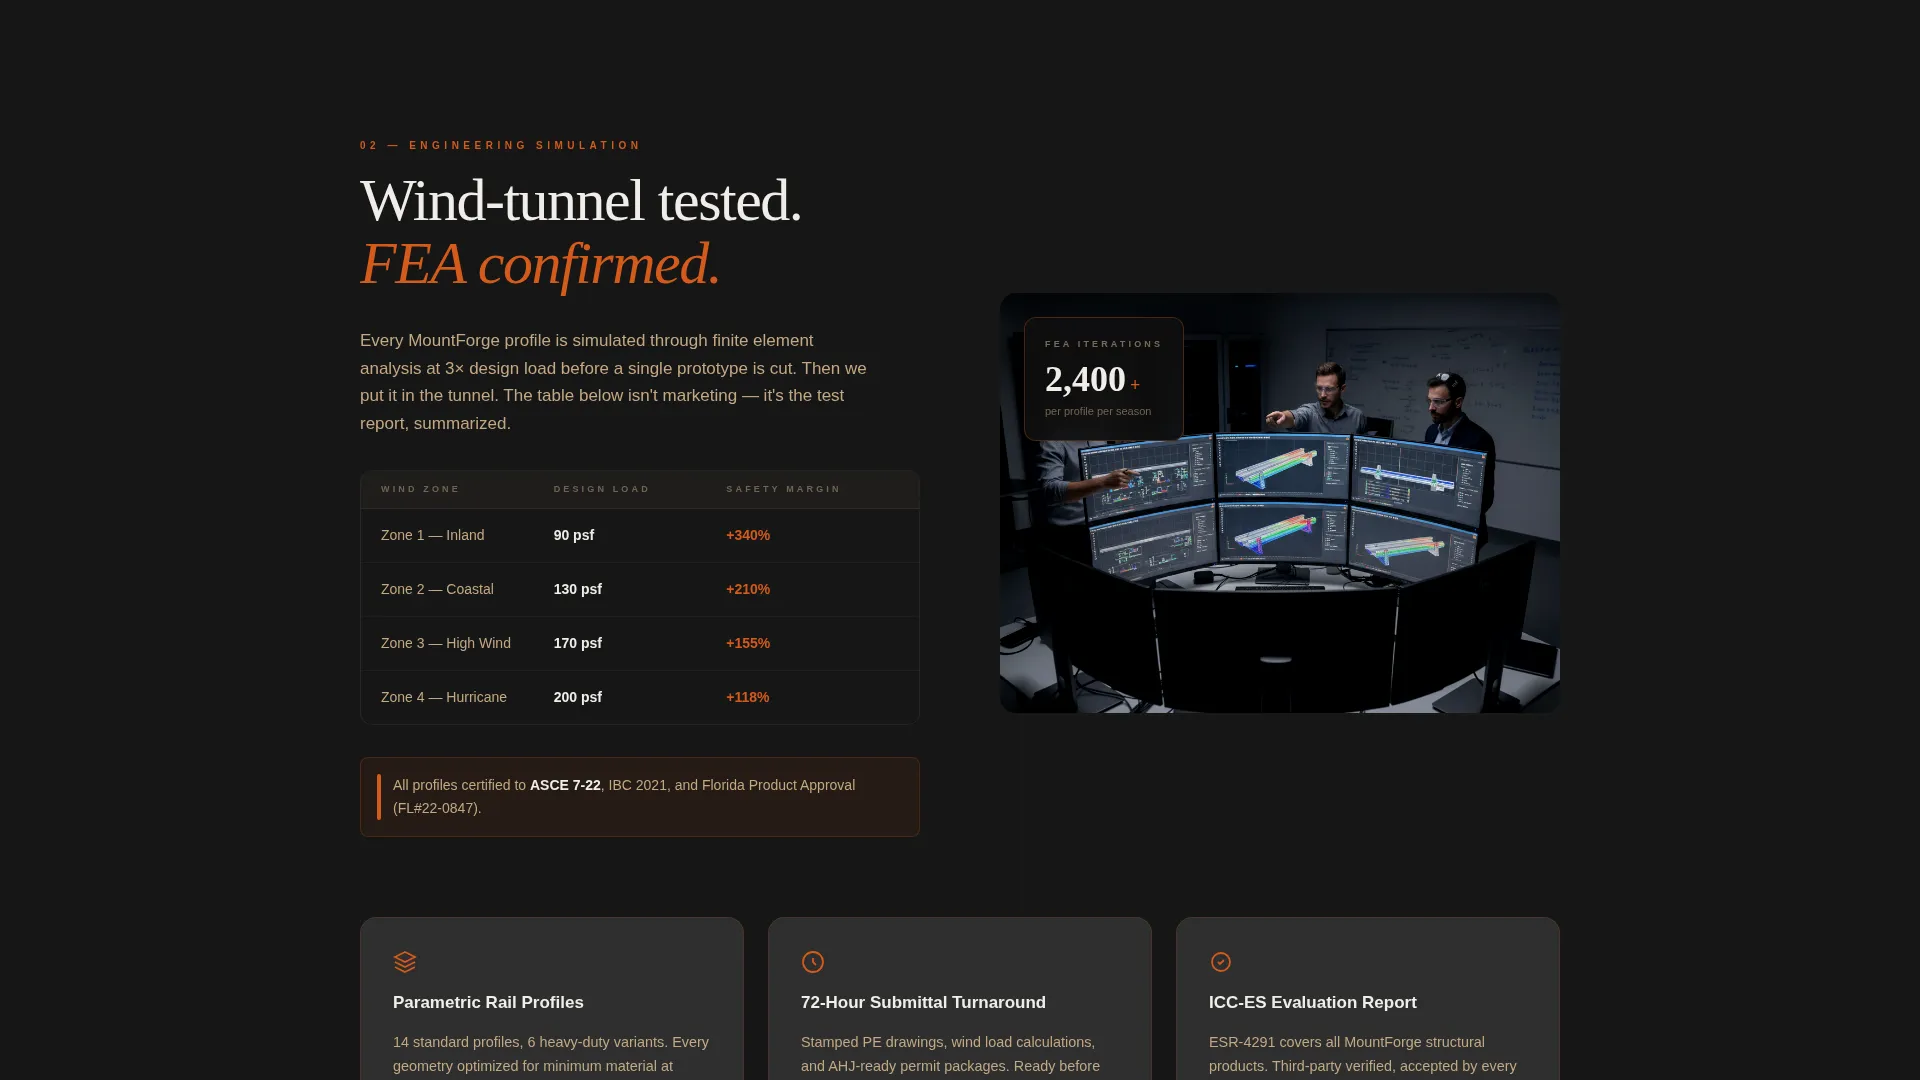The image size is (1920, 1080).
Task: Click the '14 standard profiles' card description
Action: pyautogui.click(x=551, y=1054)
